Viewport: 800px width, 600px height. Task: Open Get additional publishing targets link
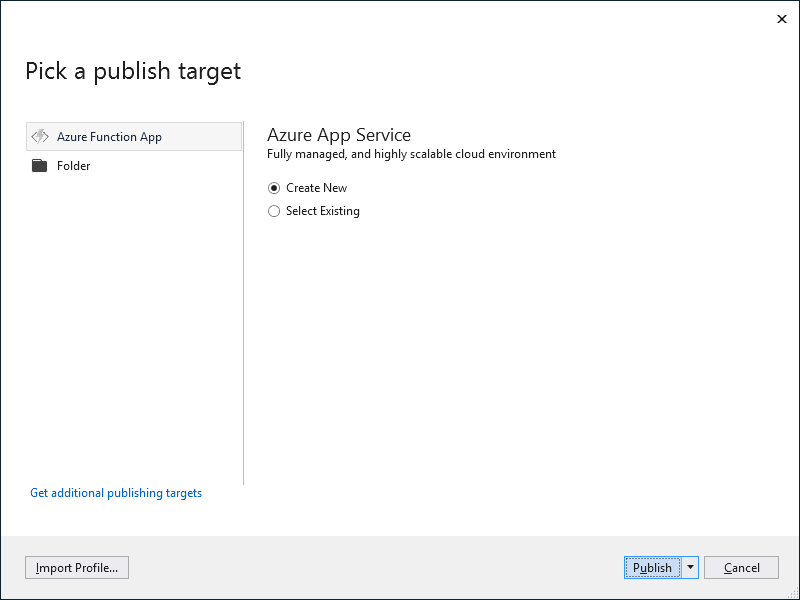116,493
